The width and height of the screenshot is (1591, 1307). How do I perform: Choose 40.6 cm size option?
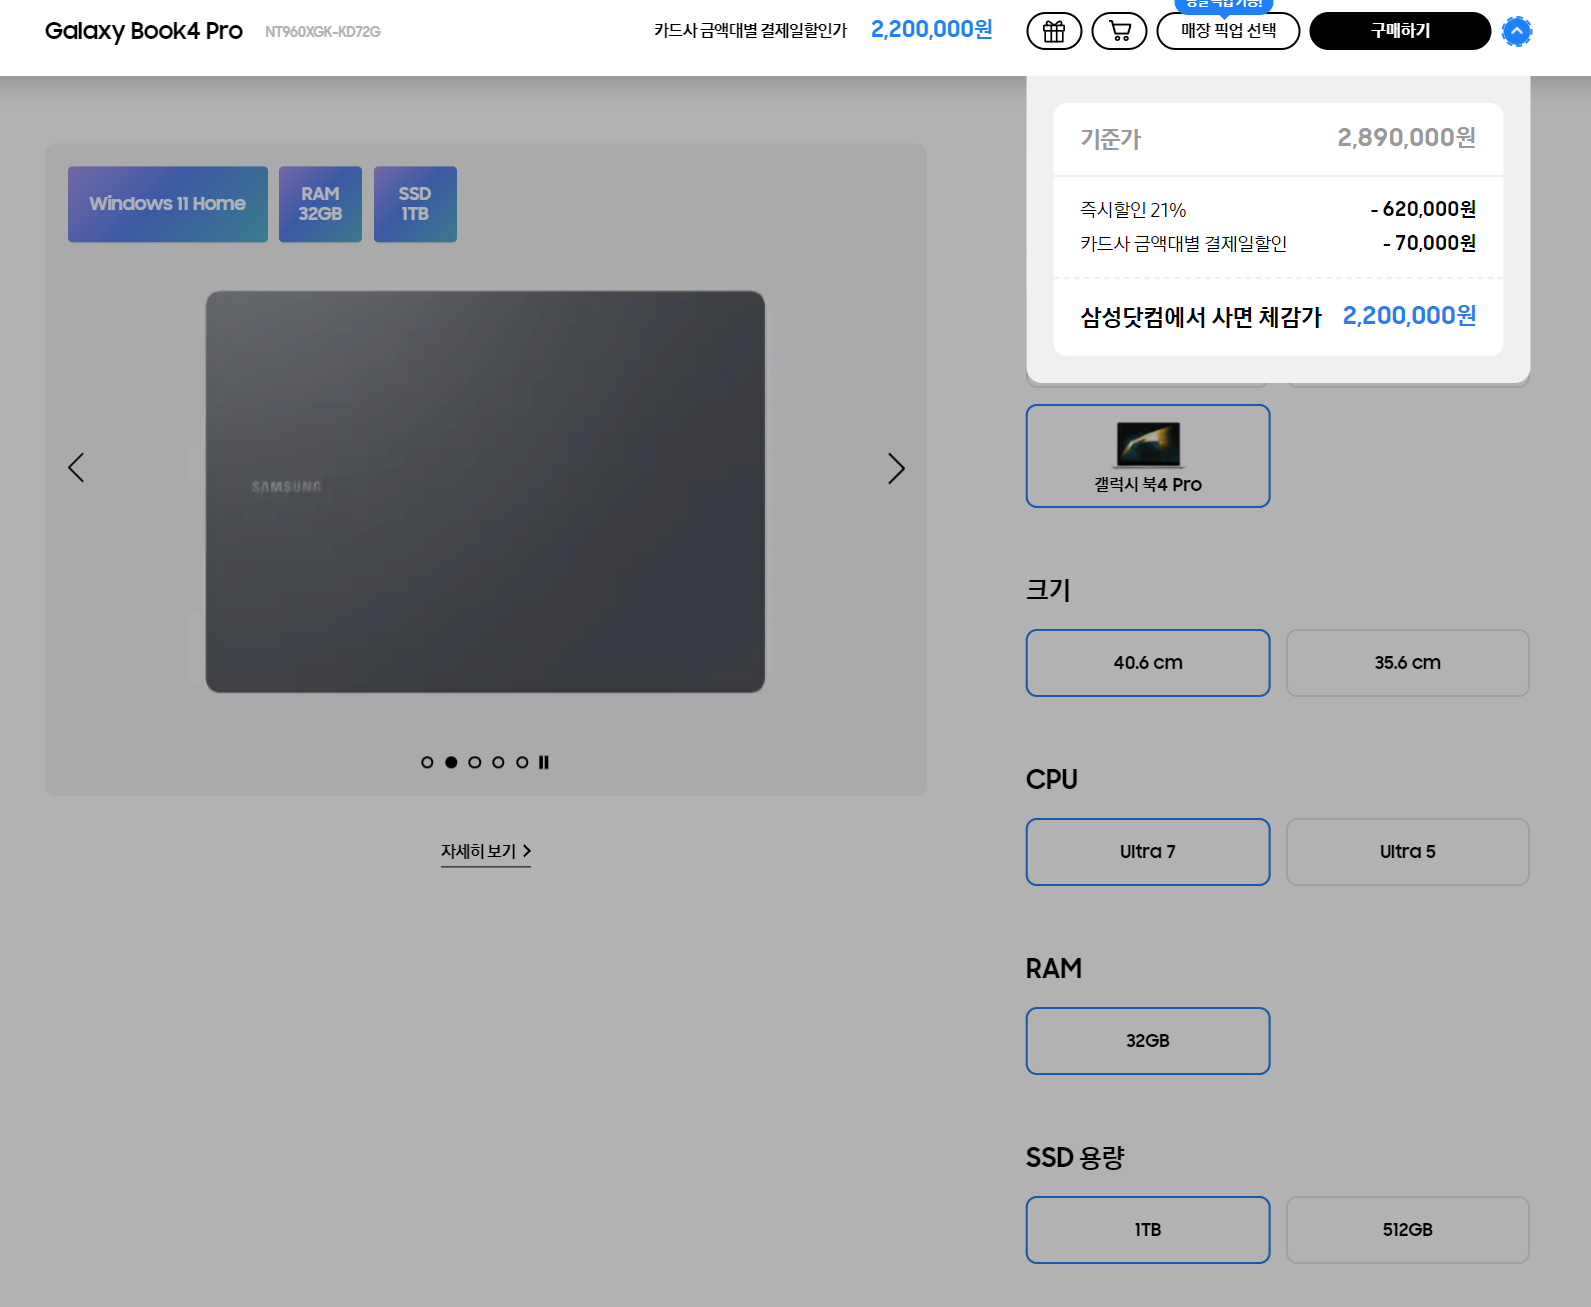pyautogui.click(x=1148, y=663)
